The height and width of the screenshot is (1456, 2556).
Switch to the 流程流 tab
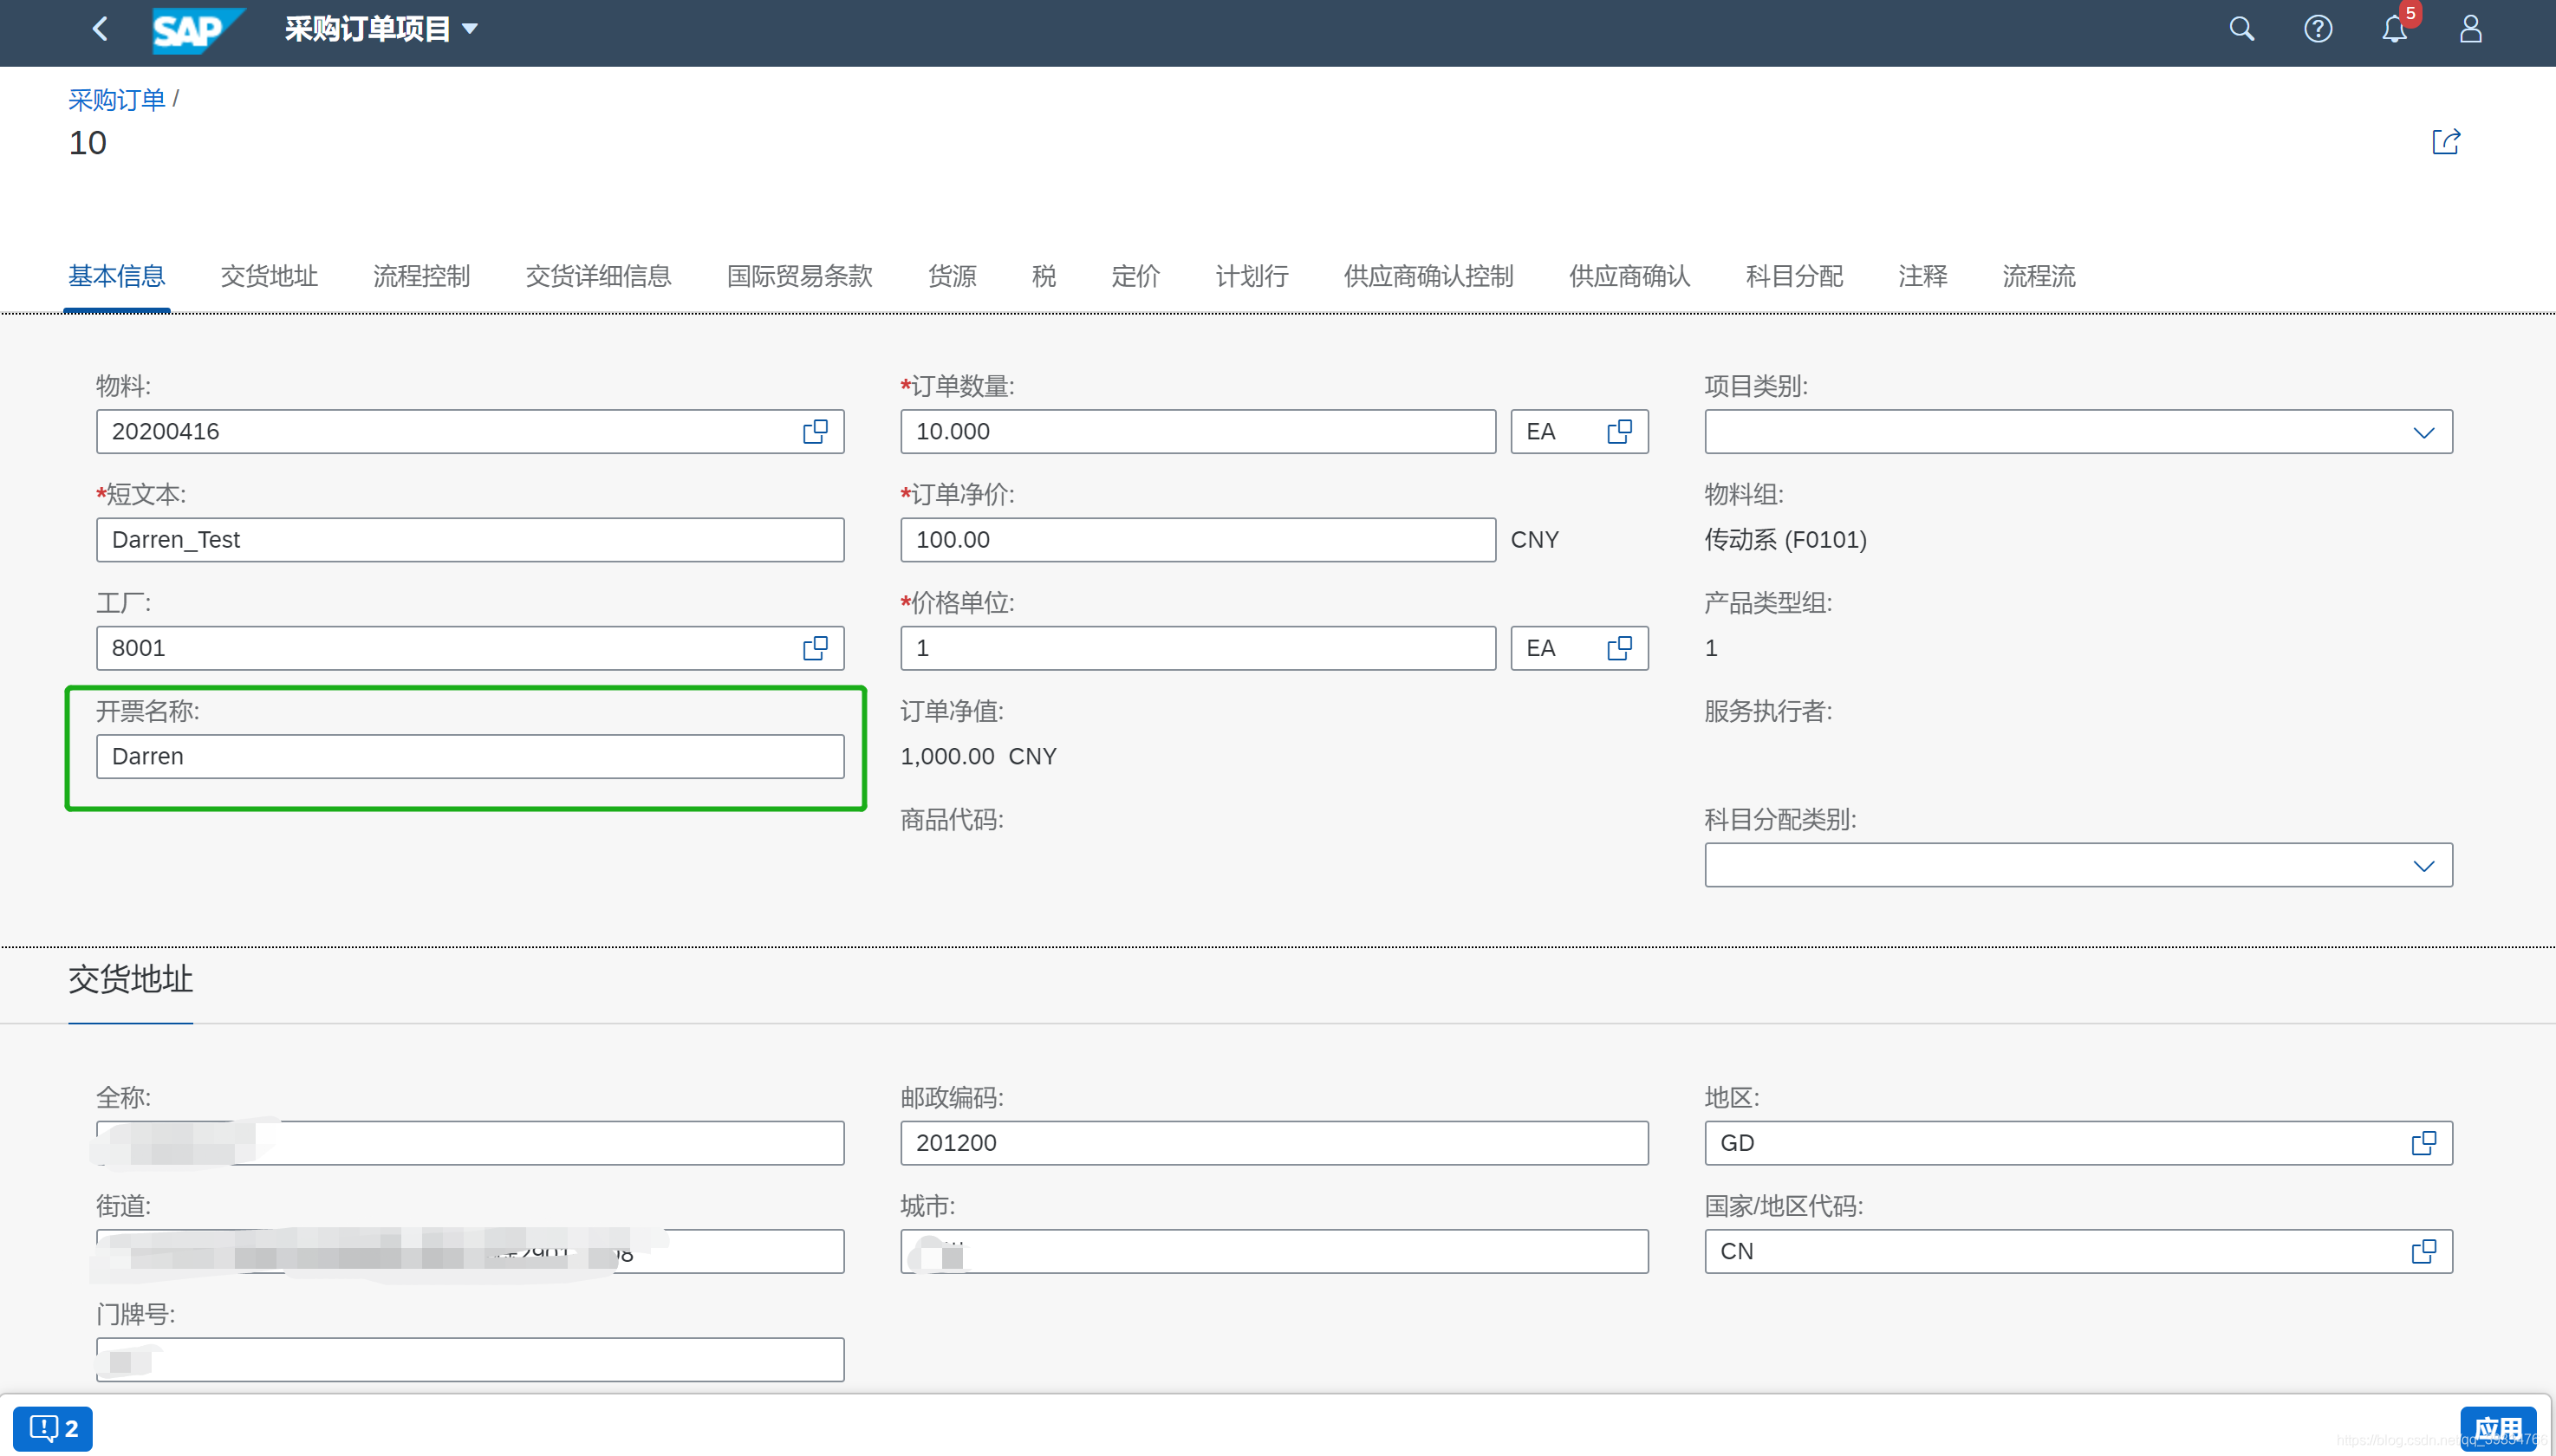2039,276
